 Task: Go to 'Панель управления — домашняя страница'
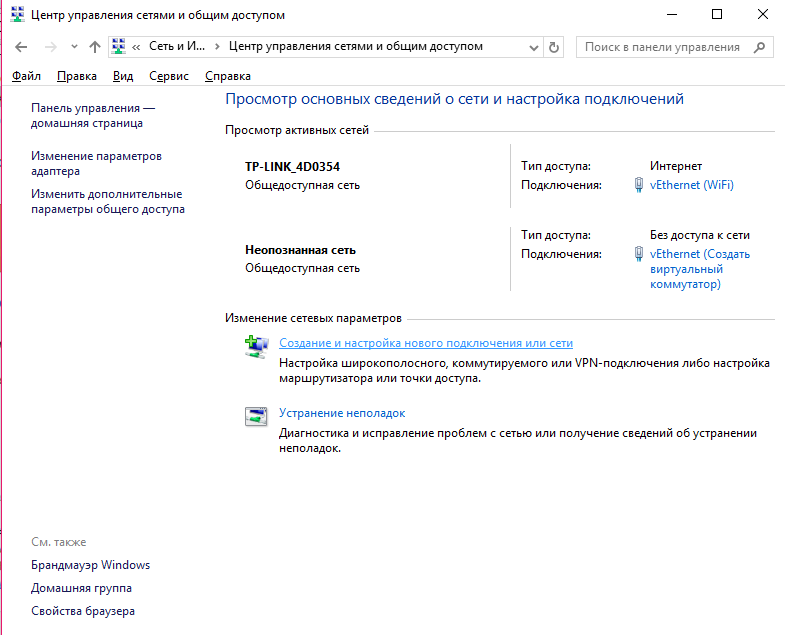click(x=93, y=116)
